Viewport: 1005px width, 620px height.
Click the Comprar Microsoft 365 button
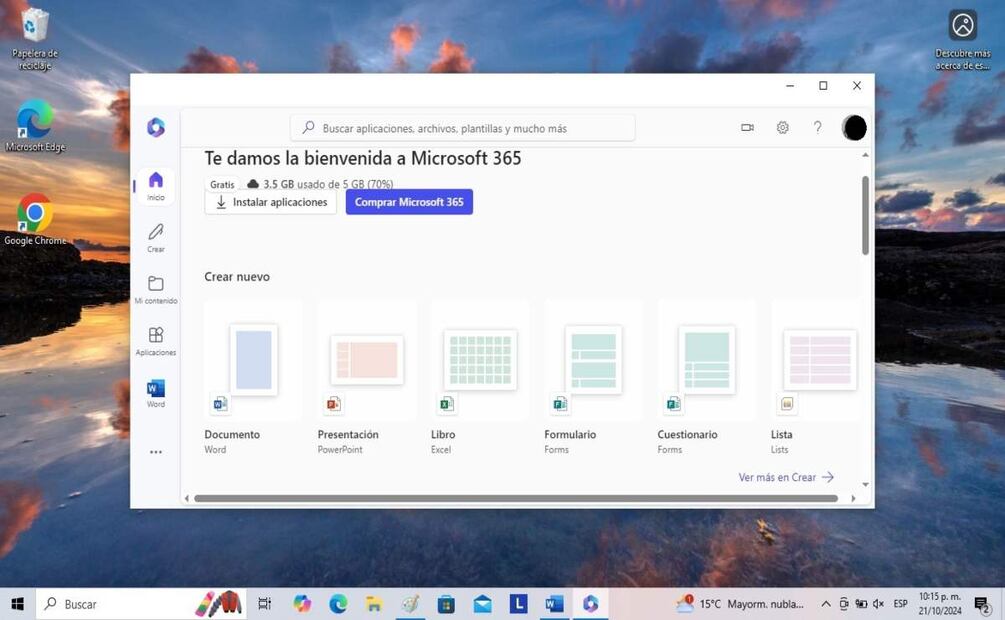point(409,202)
